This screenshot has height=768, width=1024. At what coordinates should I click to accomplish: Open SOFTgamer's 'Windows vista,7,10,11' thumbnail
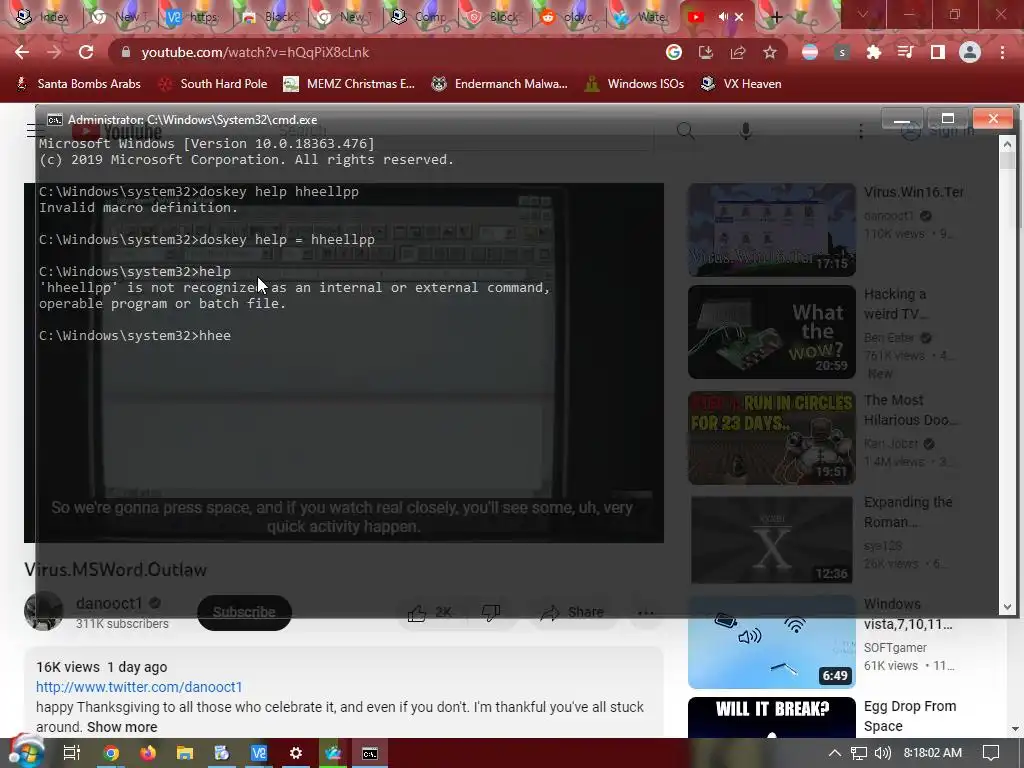coord(771,641)
